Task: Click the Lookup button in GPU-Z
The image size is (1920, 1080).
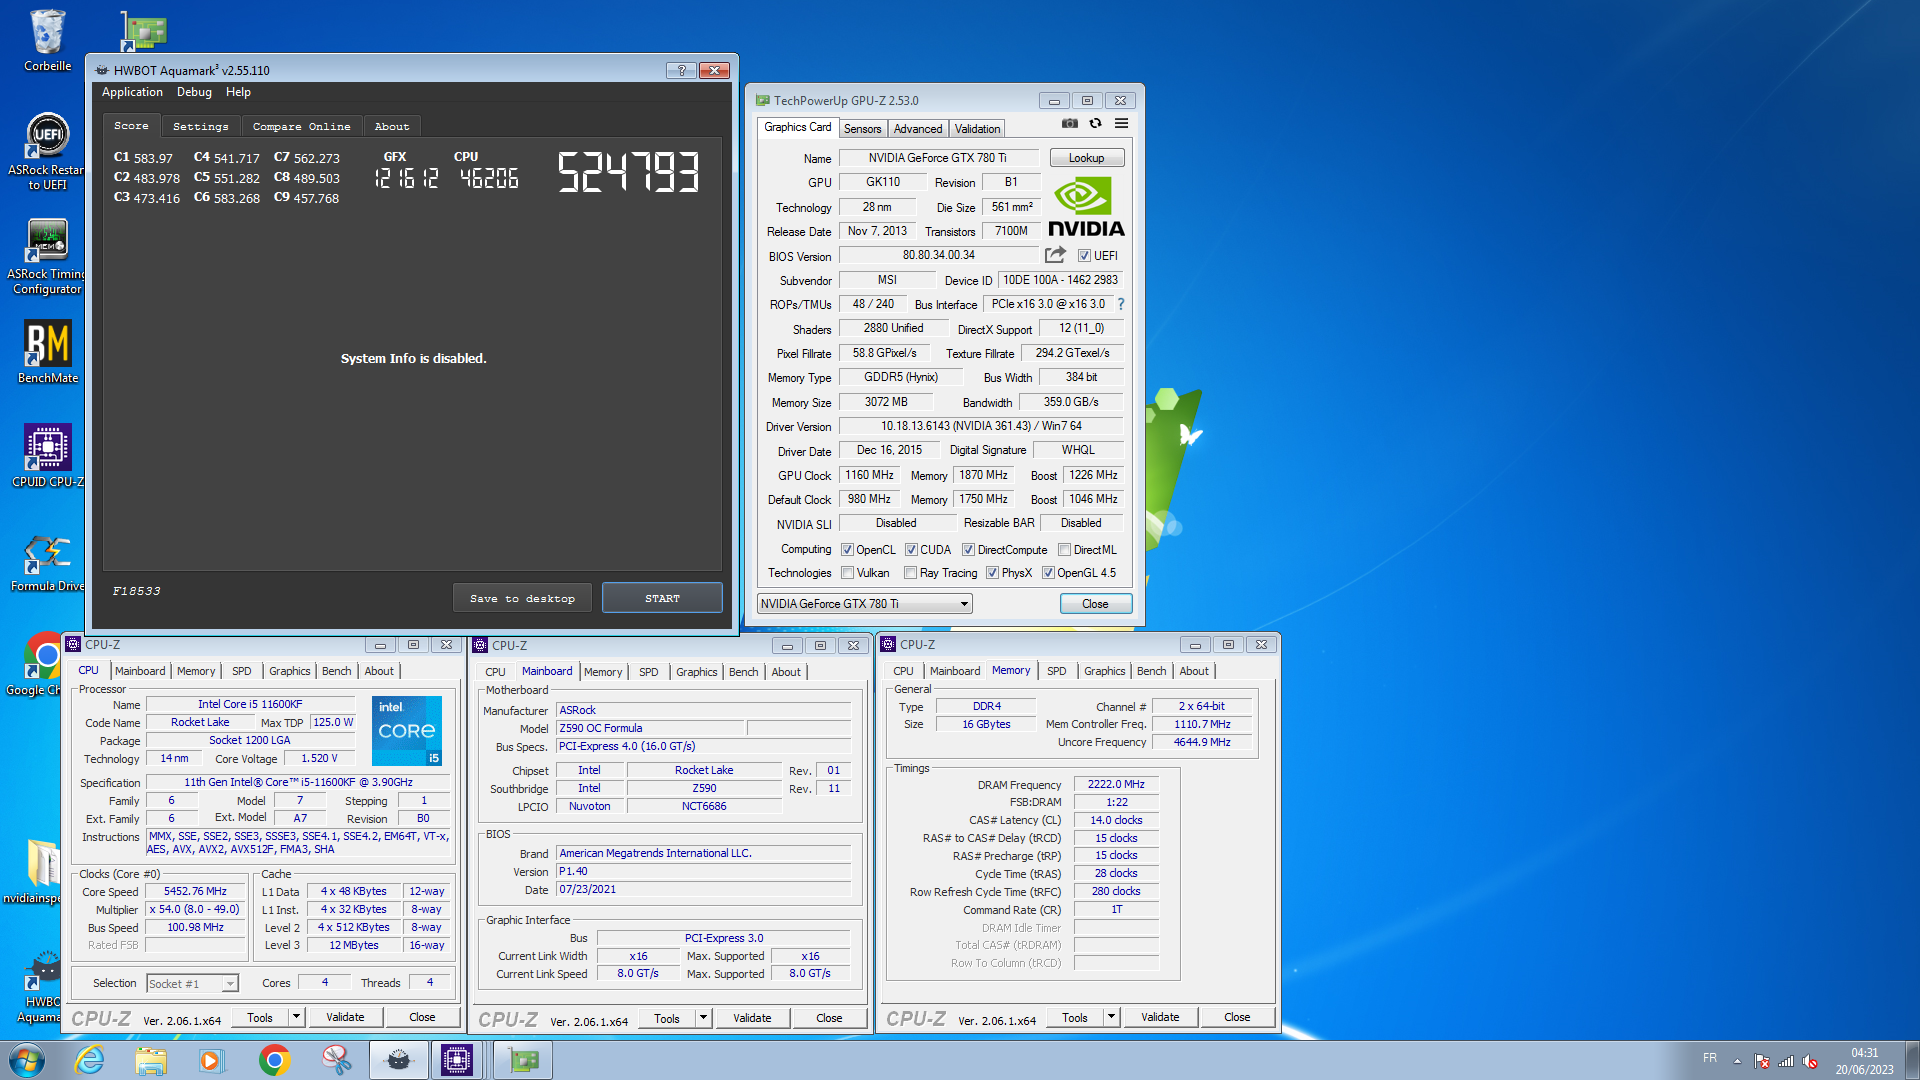Action: [x=1086, y=158]
